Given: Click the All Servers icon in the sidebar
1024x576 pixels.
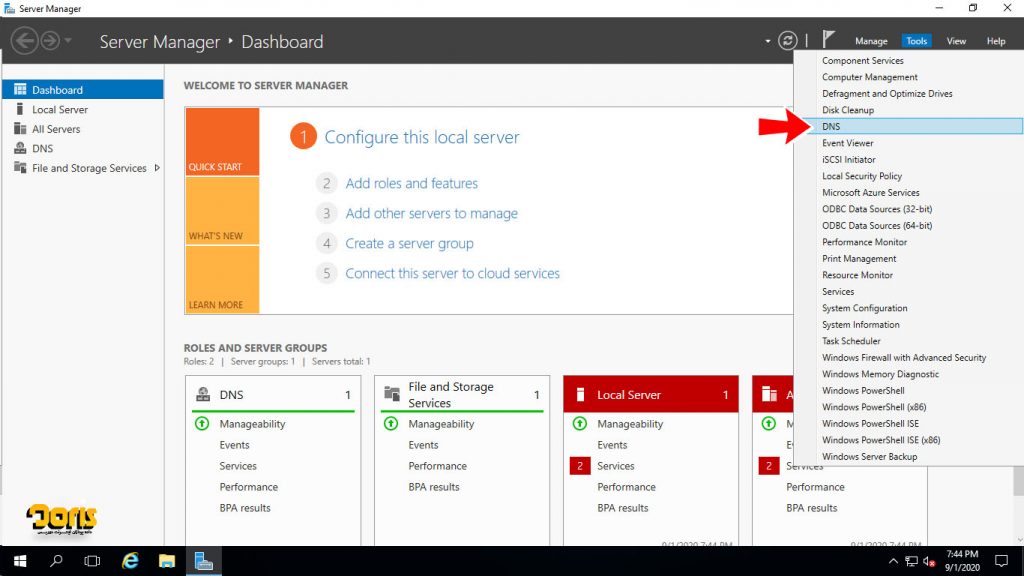Looking at the screenshot, I should point(20,129).
